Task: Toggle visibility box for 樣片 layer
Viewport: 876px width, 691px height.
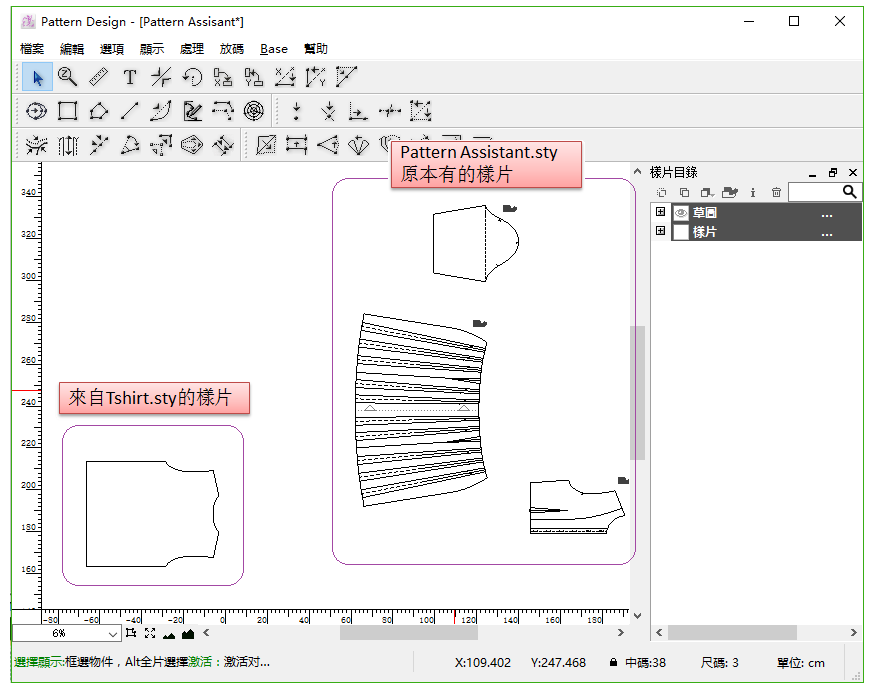Action: point(680,232)
